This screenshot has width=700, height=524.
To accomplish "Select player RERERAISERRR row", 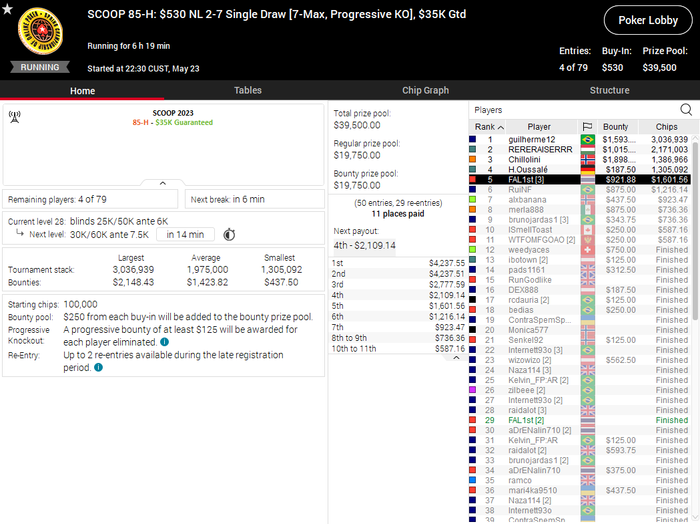I will coord(579,150).
